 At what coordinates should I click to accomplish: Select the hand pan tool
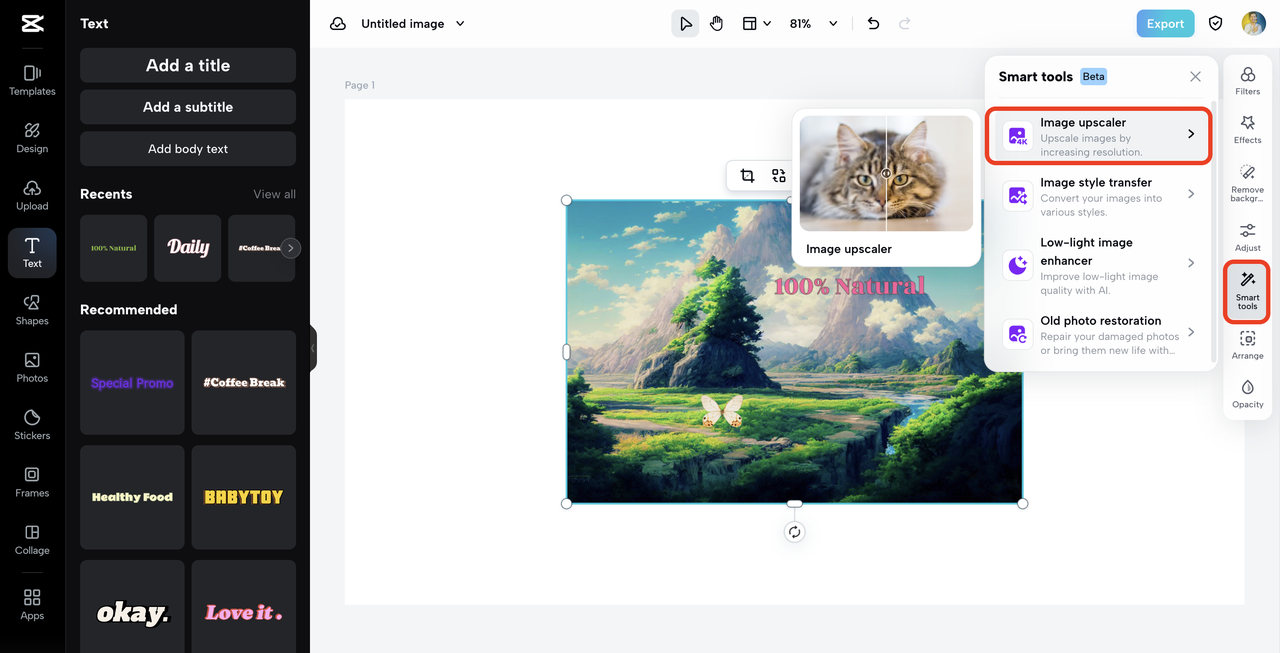point(716,24)
